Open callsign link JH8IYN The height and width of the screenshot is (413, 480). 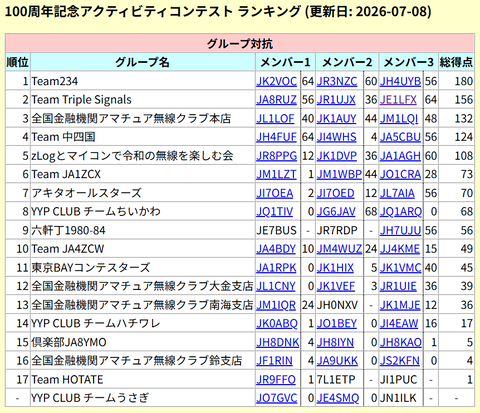click(x=335, y=343)
